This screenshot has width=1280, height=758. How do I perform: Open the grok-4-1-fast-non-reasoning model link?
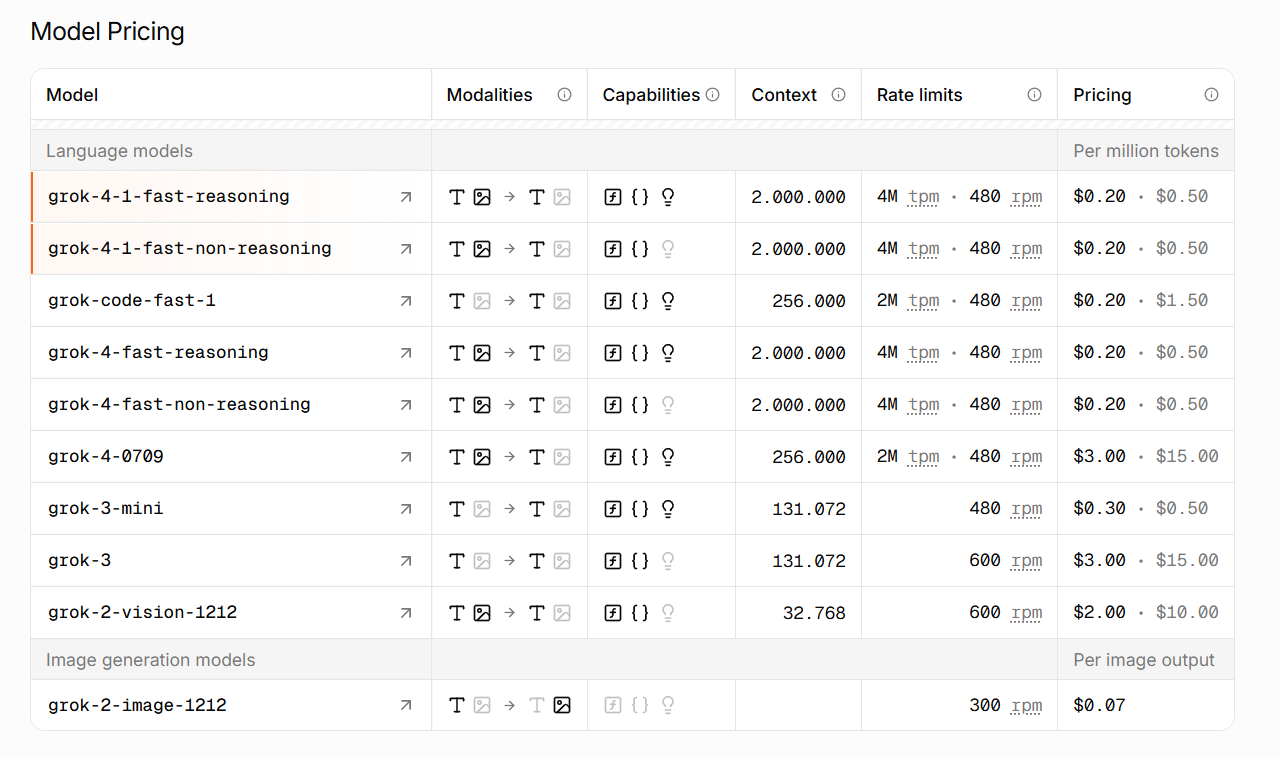190,249
